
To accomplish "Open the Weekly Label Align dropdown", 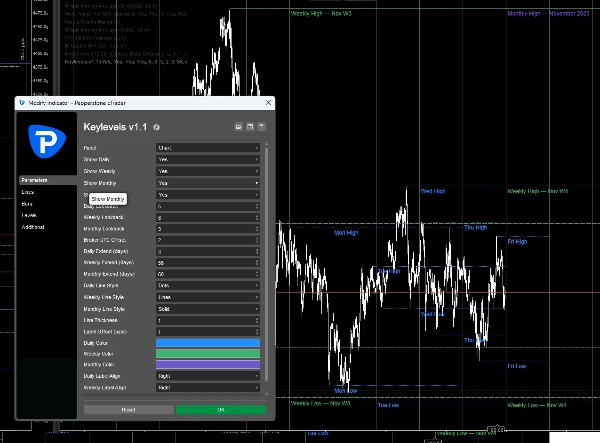I will (208, 388).
